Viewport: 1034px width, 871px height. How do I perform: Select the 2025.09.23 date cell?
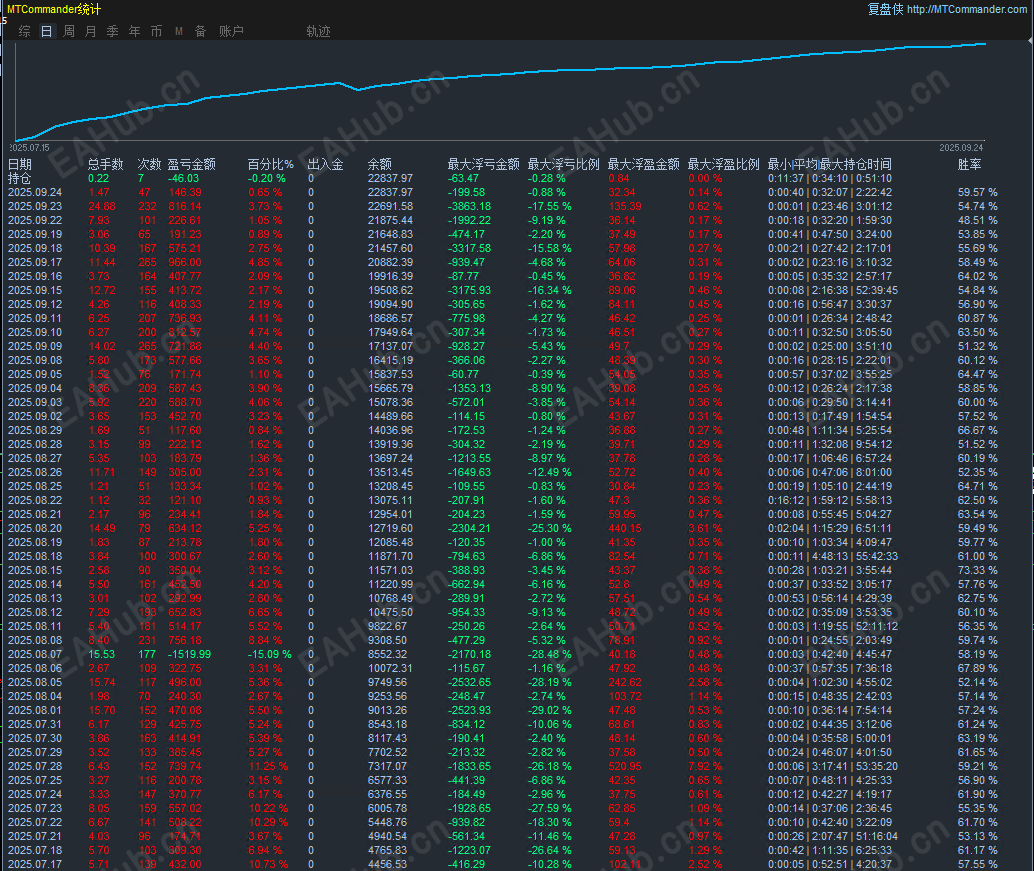coord(35,206)
